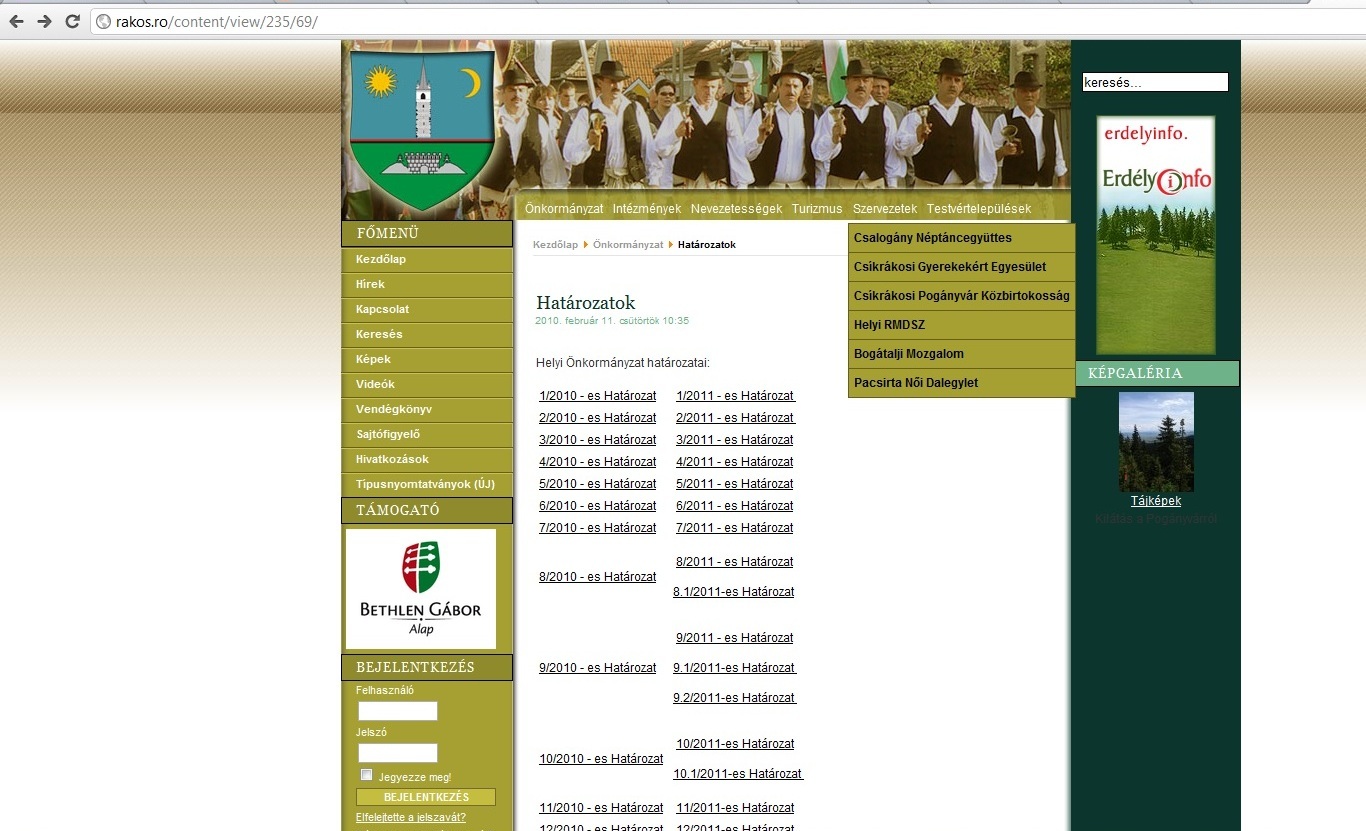Open the Szervezetek top menu
Image resolution: width=1366 pixels, height=831 pixels.
tap(885, 209)
